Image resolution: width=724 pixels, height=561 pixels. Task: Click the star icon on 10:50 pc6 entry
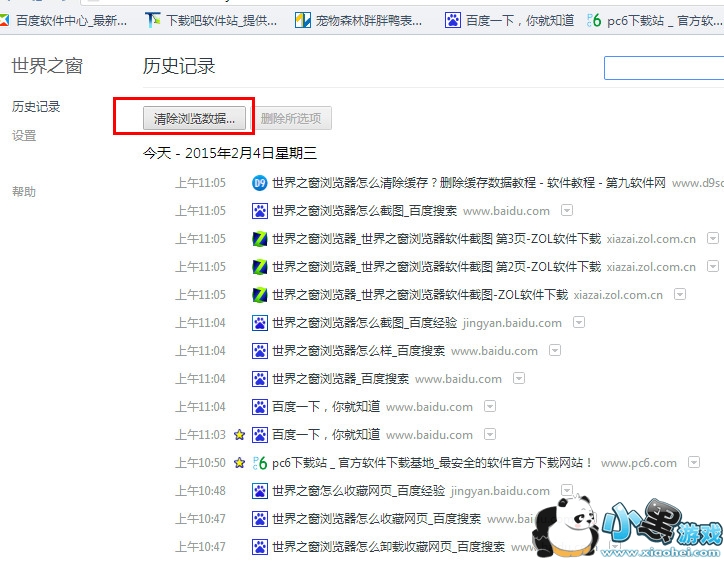click(239, 463)
